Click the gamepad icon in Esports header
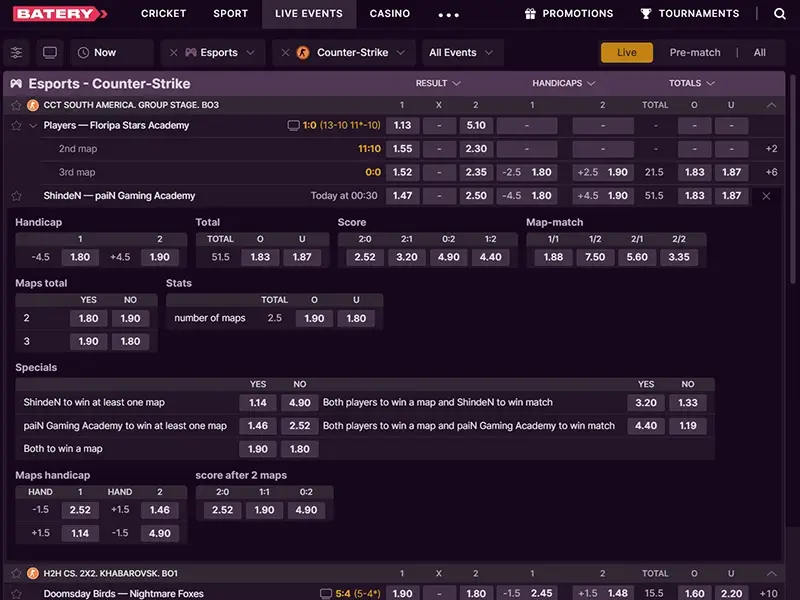Viewport: 800px width, 600px height. pos(16,84)
